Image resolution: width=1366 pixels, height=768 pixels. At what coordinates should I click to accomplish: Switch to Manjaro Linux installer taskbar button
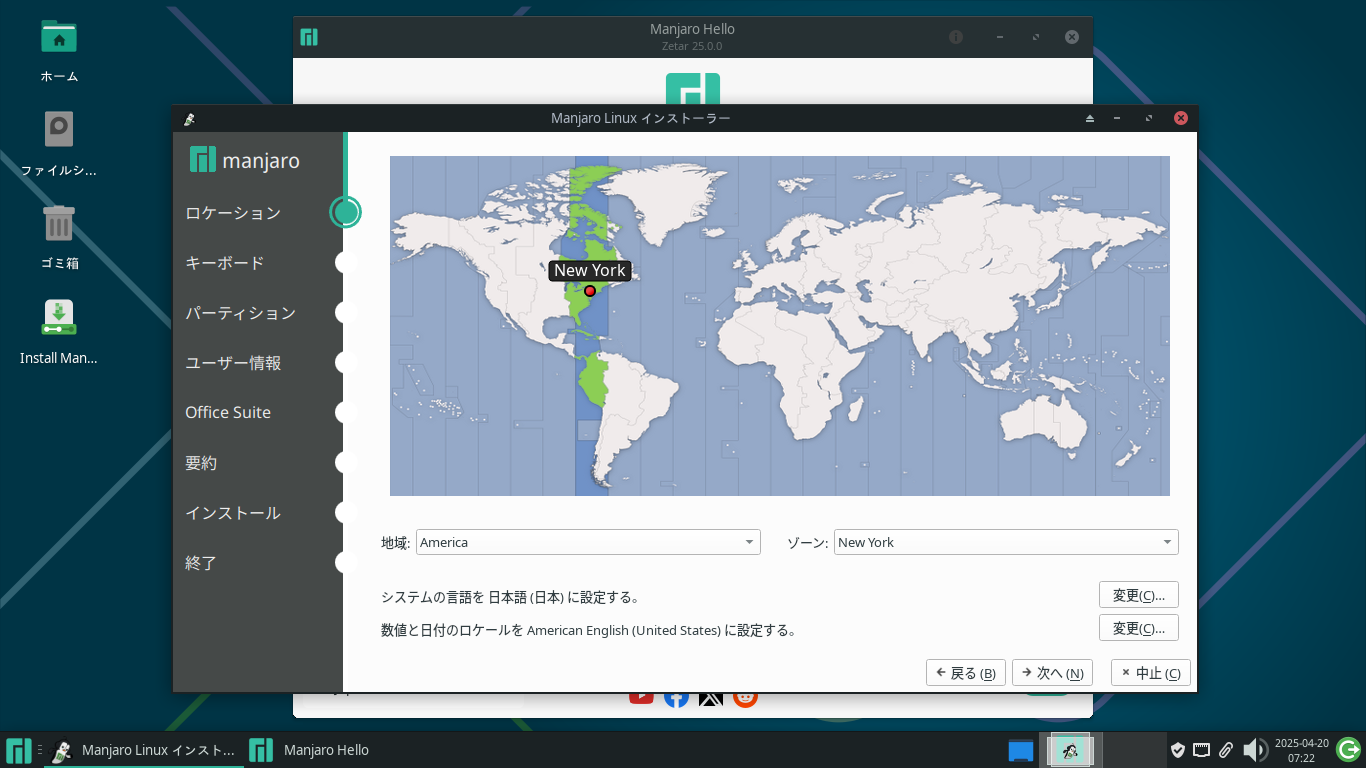[x=144, y=750]
